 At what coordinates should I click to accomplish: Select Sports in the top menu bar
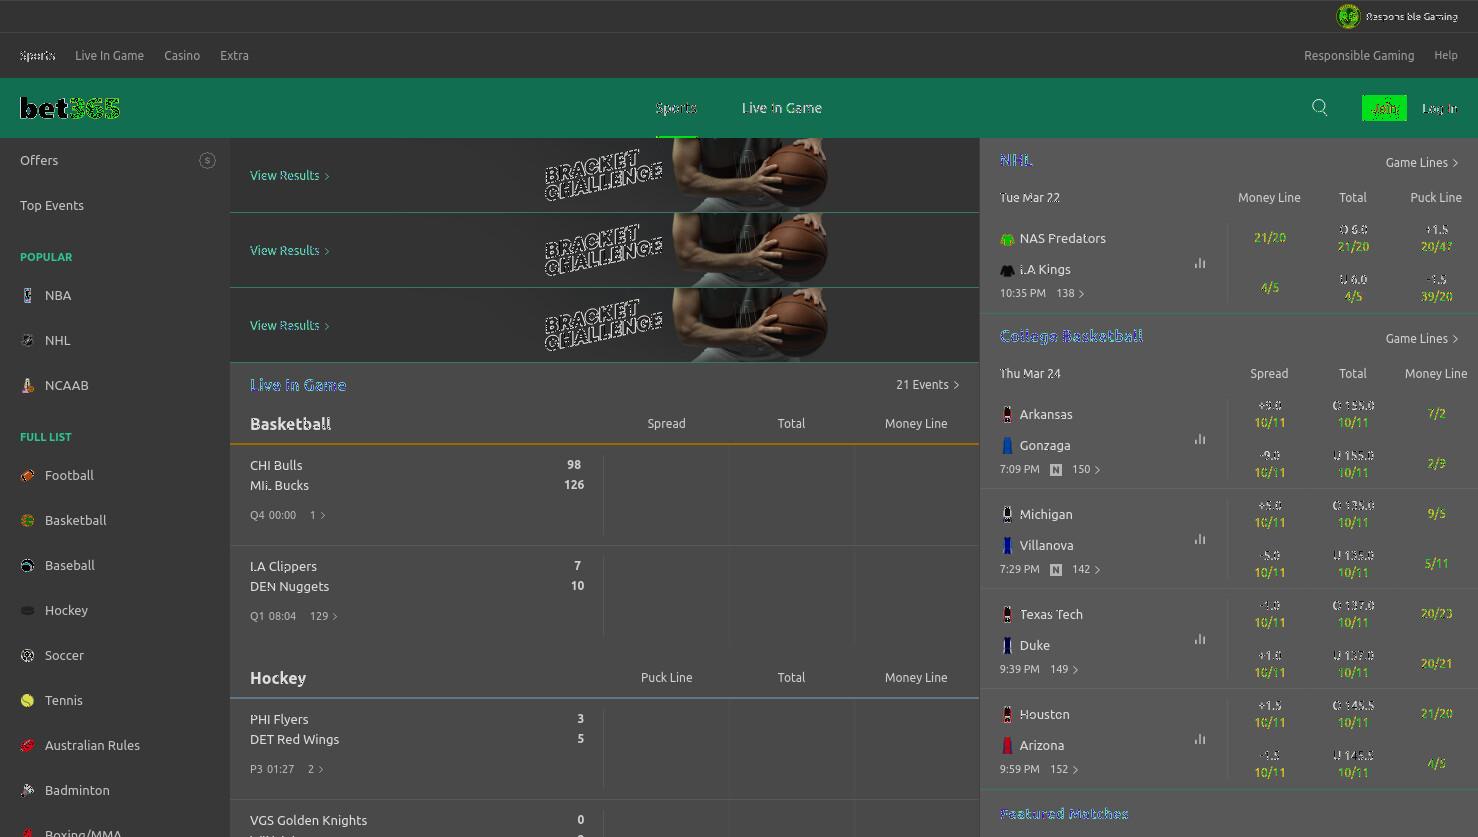coord(37,55)
